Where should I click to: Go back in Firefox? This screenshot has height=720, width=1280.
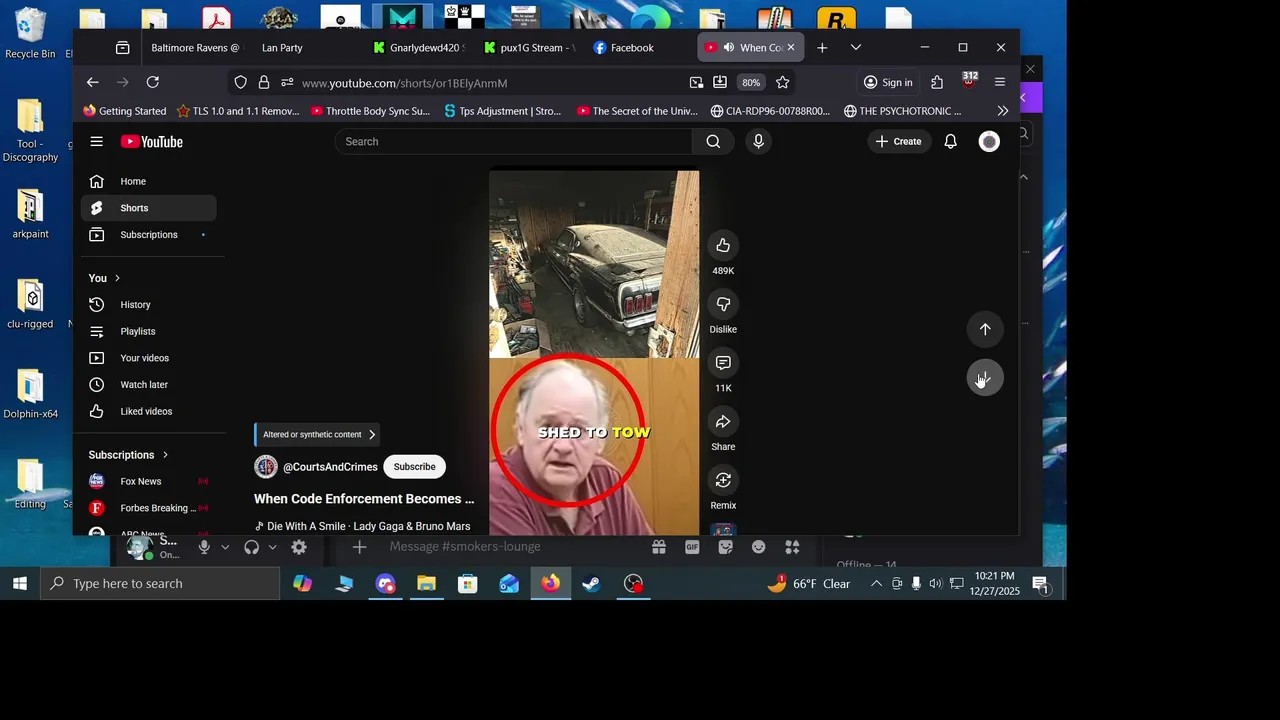92,82
